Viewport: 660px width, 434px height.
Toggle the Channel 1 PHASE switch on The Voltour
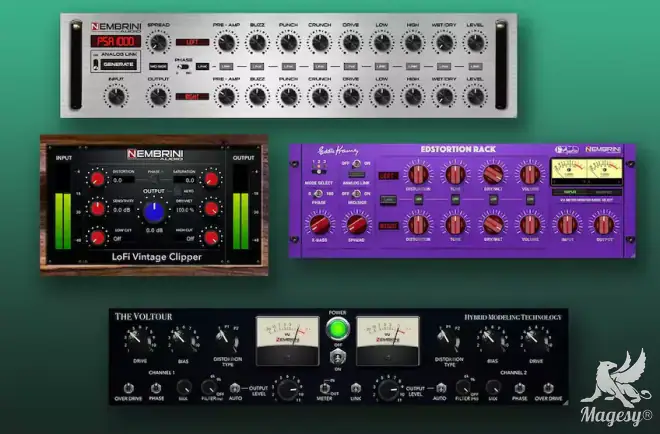click(156, 388)
